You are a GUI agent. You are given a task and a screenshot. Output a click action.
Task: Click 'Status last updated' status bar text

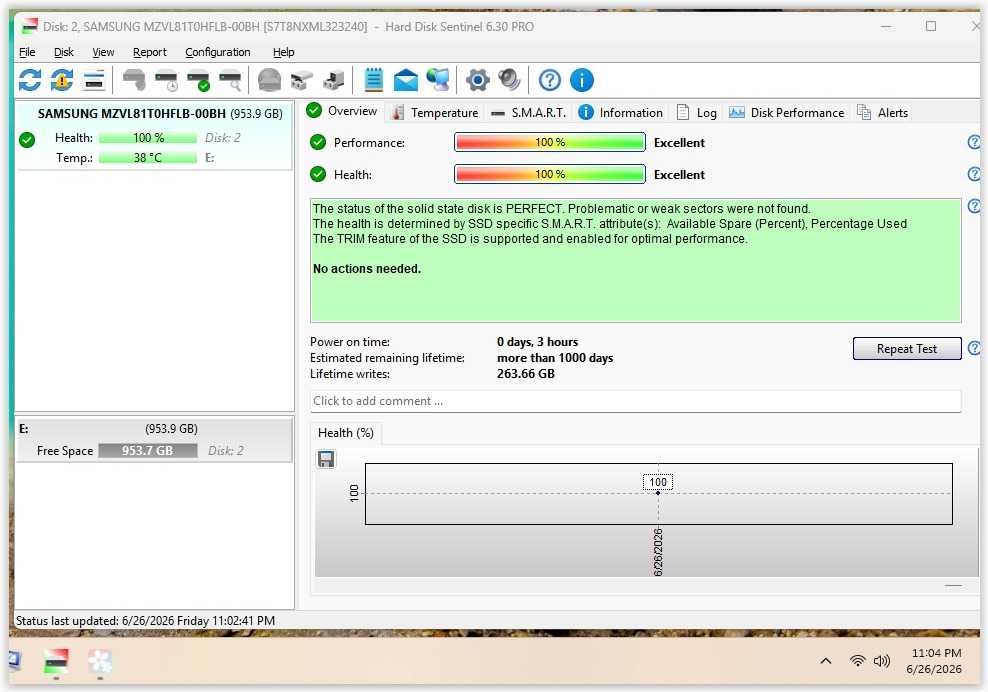146,621
